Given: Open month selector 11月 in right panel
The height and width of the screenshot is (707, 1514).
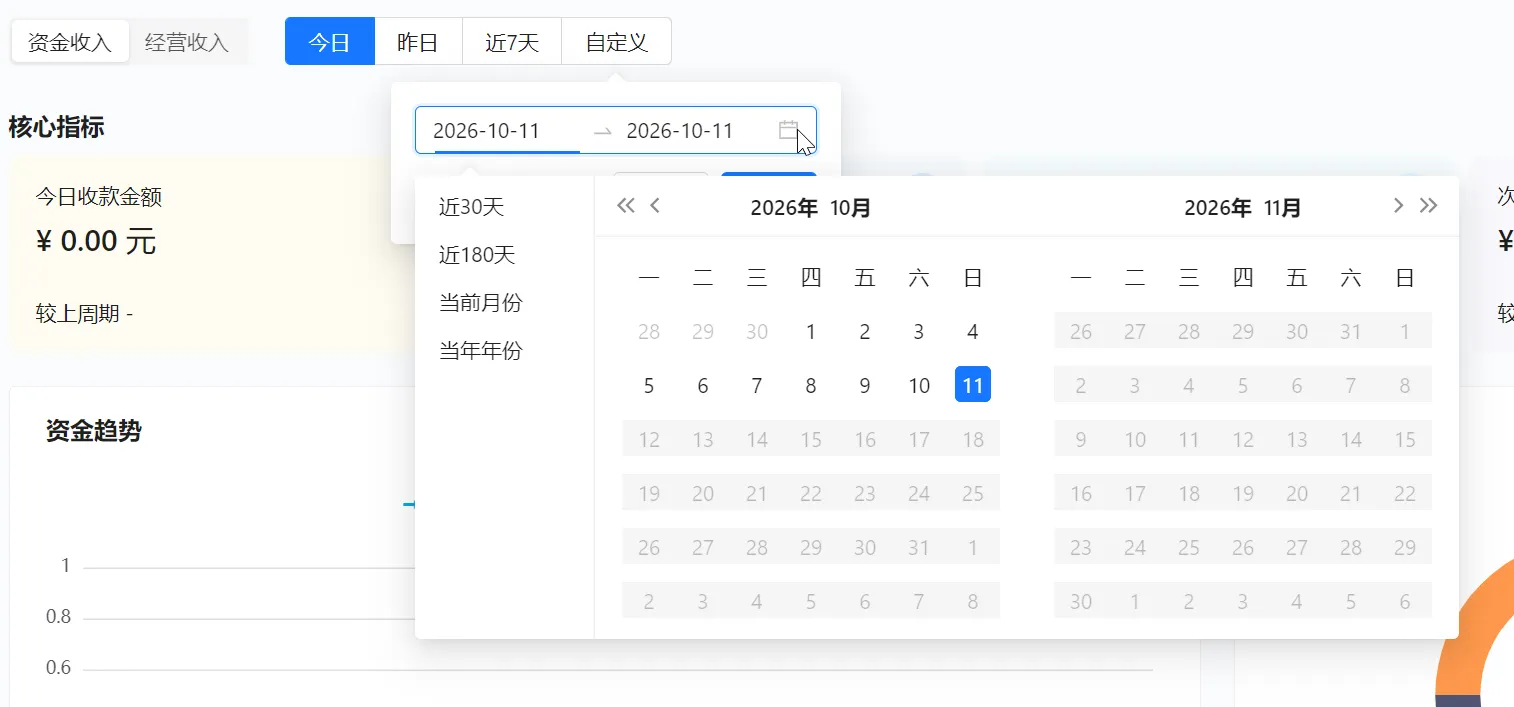Looking at the screenshot, I should (x=1283, y=208).
